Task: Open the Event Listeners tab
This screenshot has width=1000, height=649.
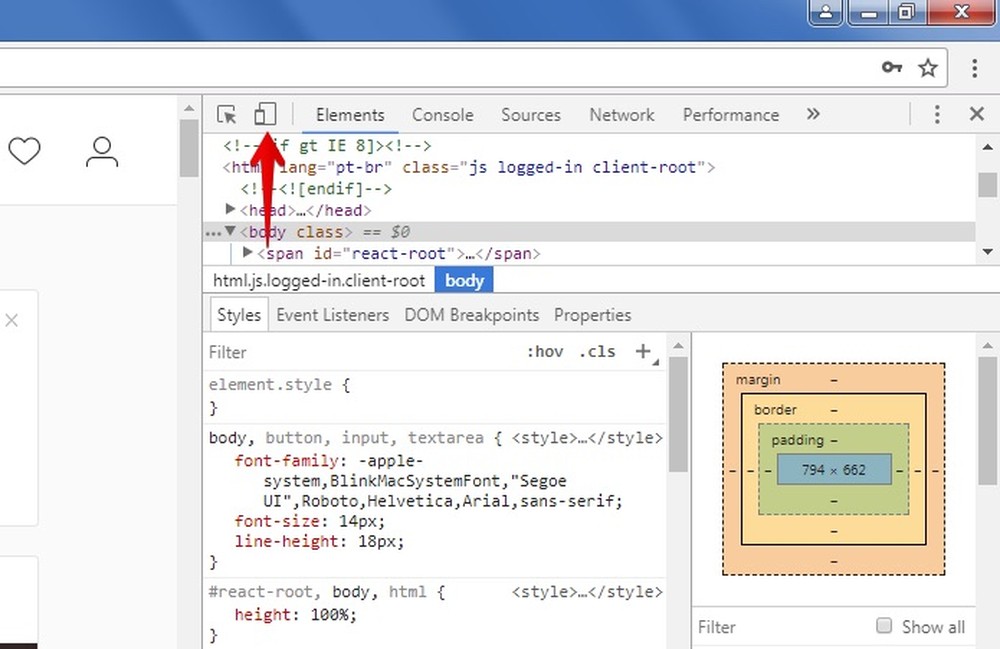Action: pyautogui.click(x=332, y=315)
